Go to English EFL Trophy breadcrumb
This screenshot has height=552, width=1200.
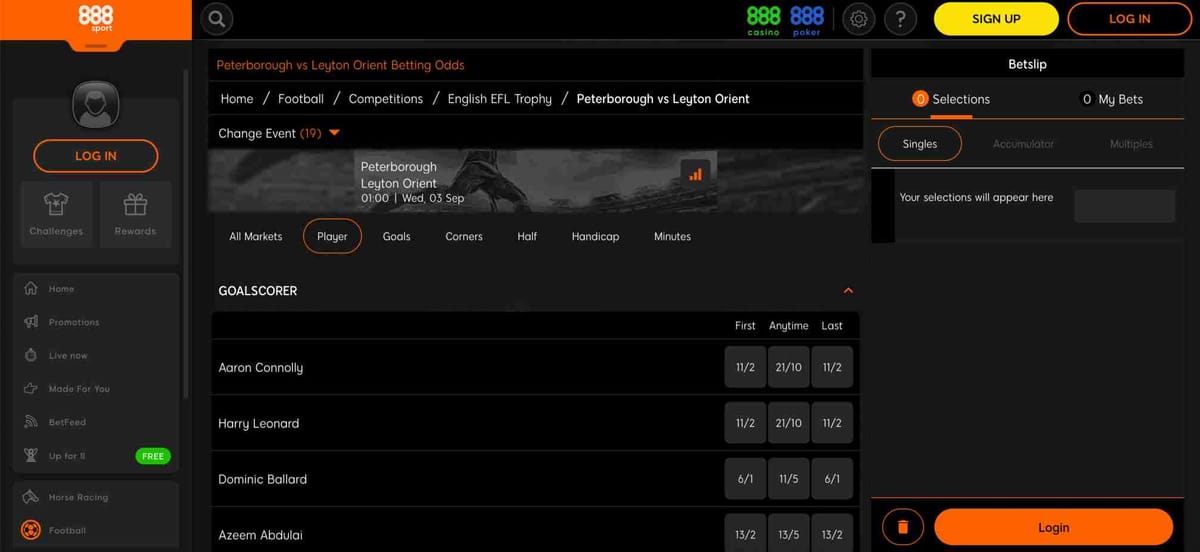500,99
